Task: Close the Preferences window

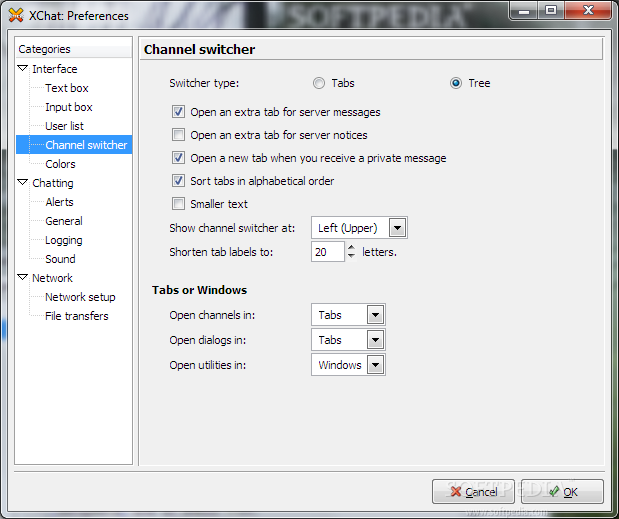Action: click(x=588, y=11)
